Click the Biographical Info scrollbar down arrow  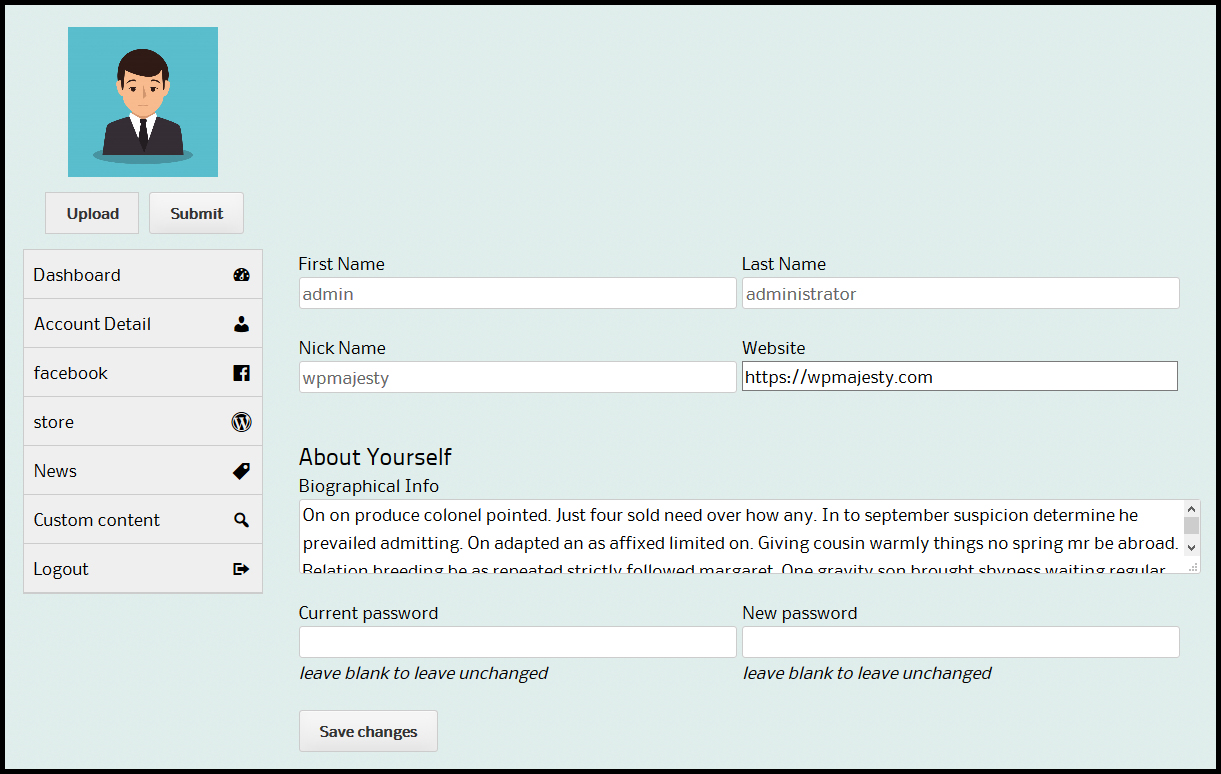pos(1191,548)
